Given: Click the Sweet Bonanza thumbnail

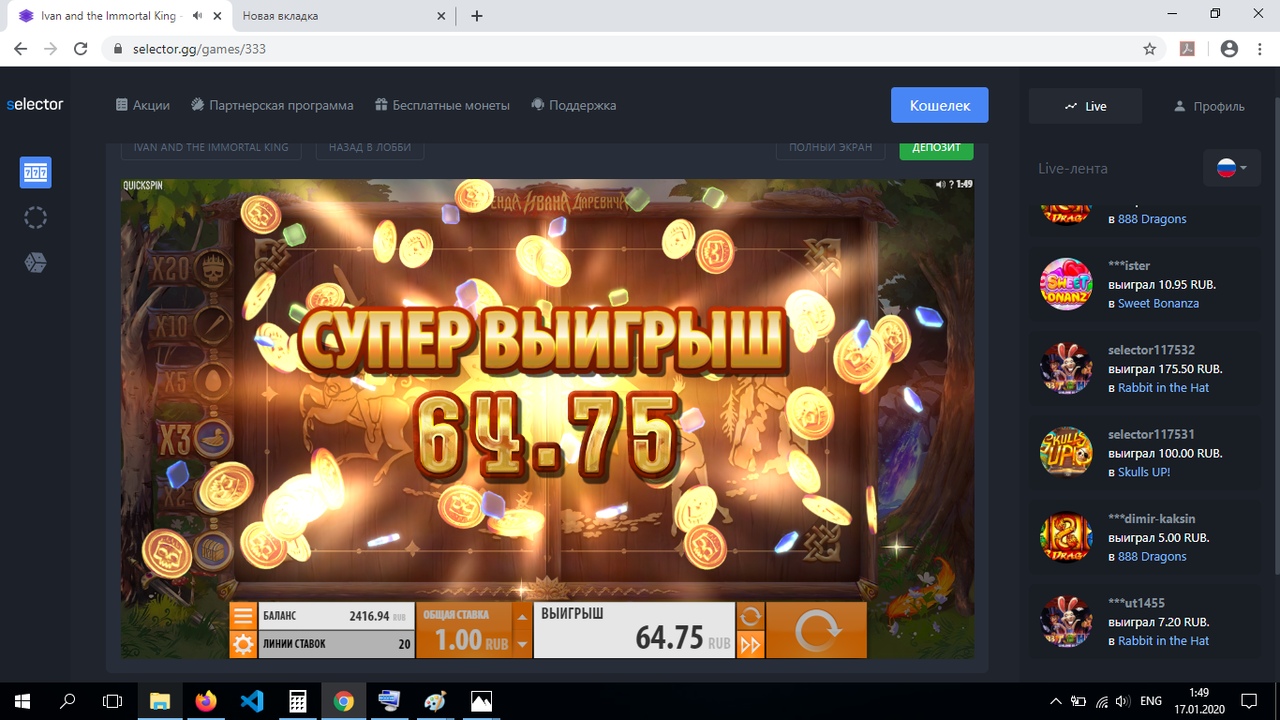Looking at the screenshot, I should 1066,284.
